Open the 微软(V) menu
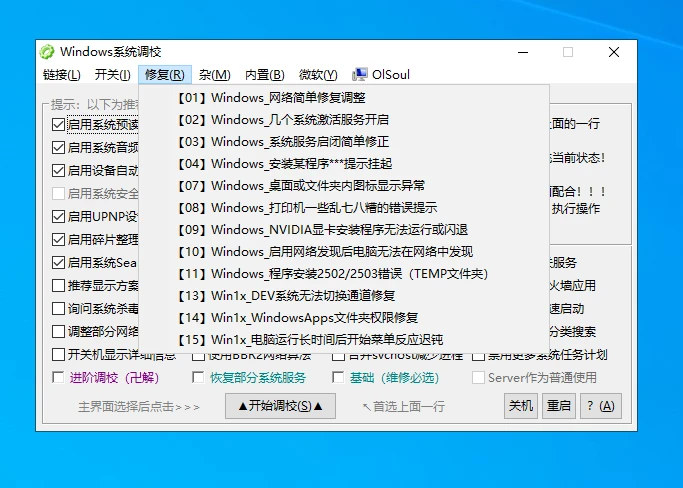 click(x=318, y=75)
